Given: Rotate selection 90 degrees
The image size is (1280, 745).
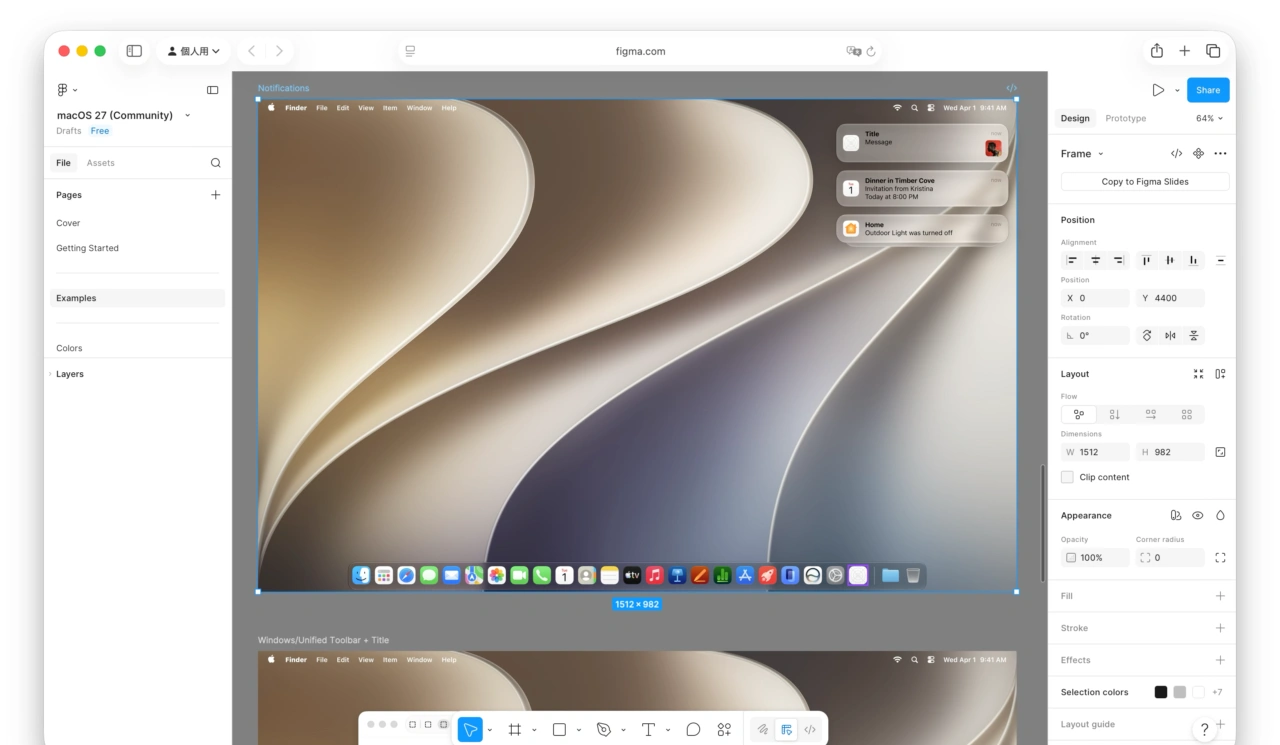Looking at the screenshot, I should pos(1147,336).
